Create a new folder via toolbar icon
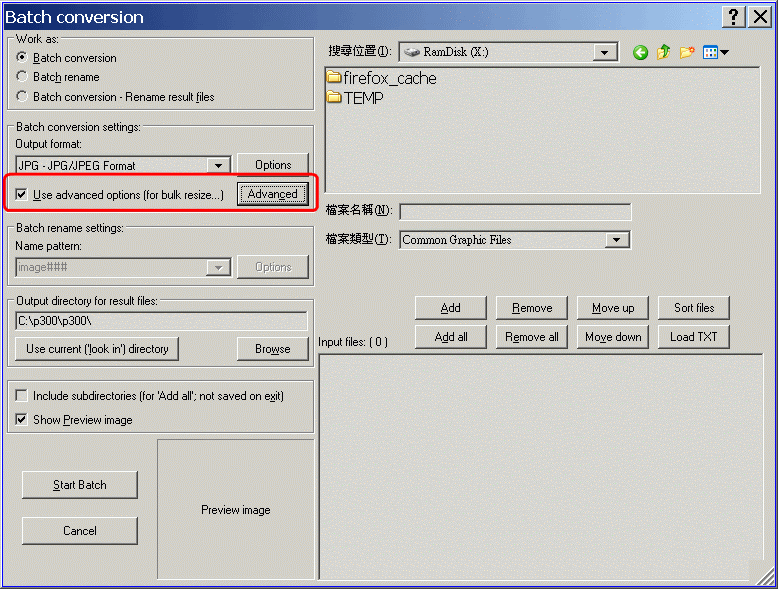This screenshot has width=778, height=589. (686, 53)
